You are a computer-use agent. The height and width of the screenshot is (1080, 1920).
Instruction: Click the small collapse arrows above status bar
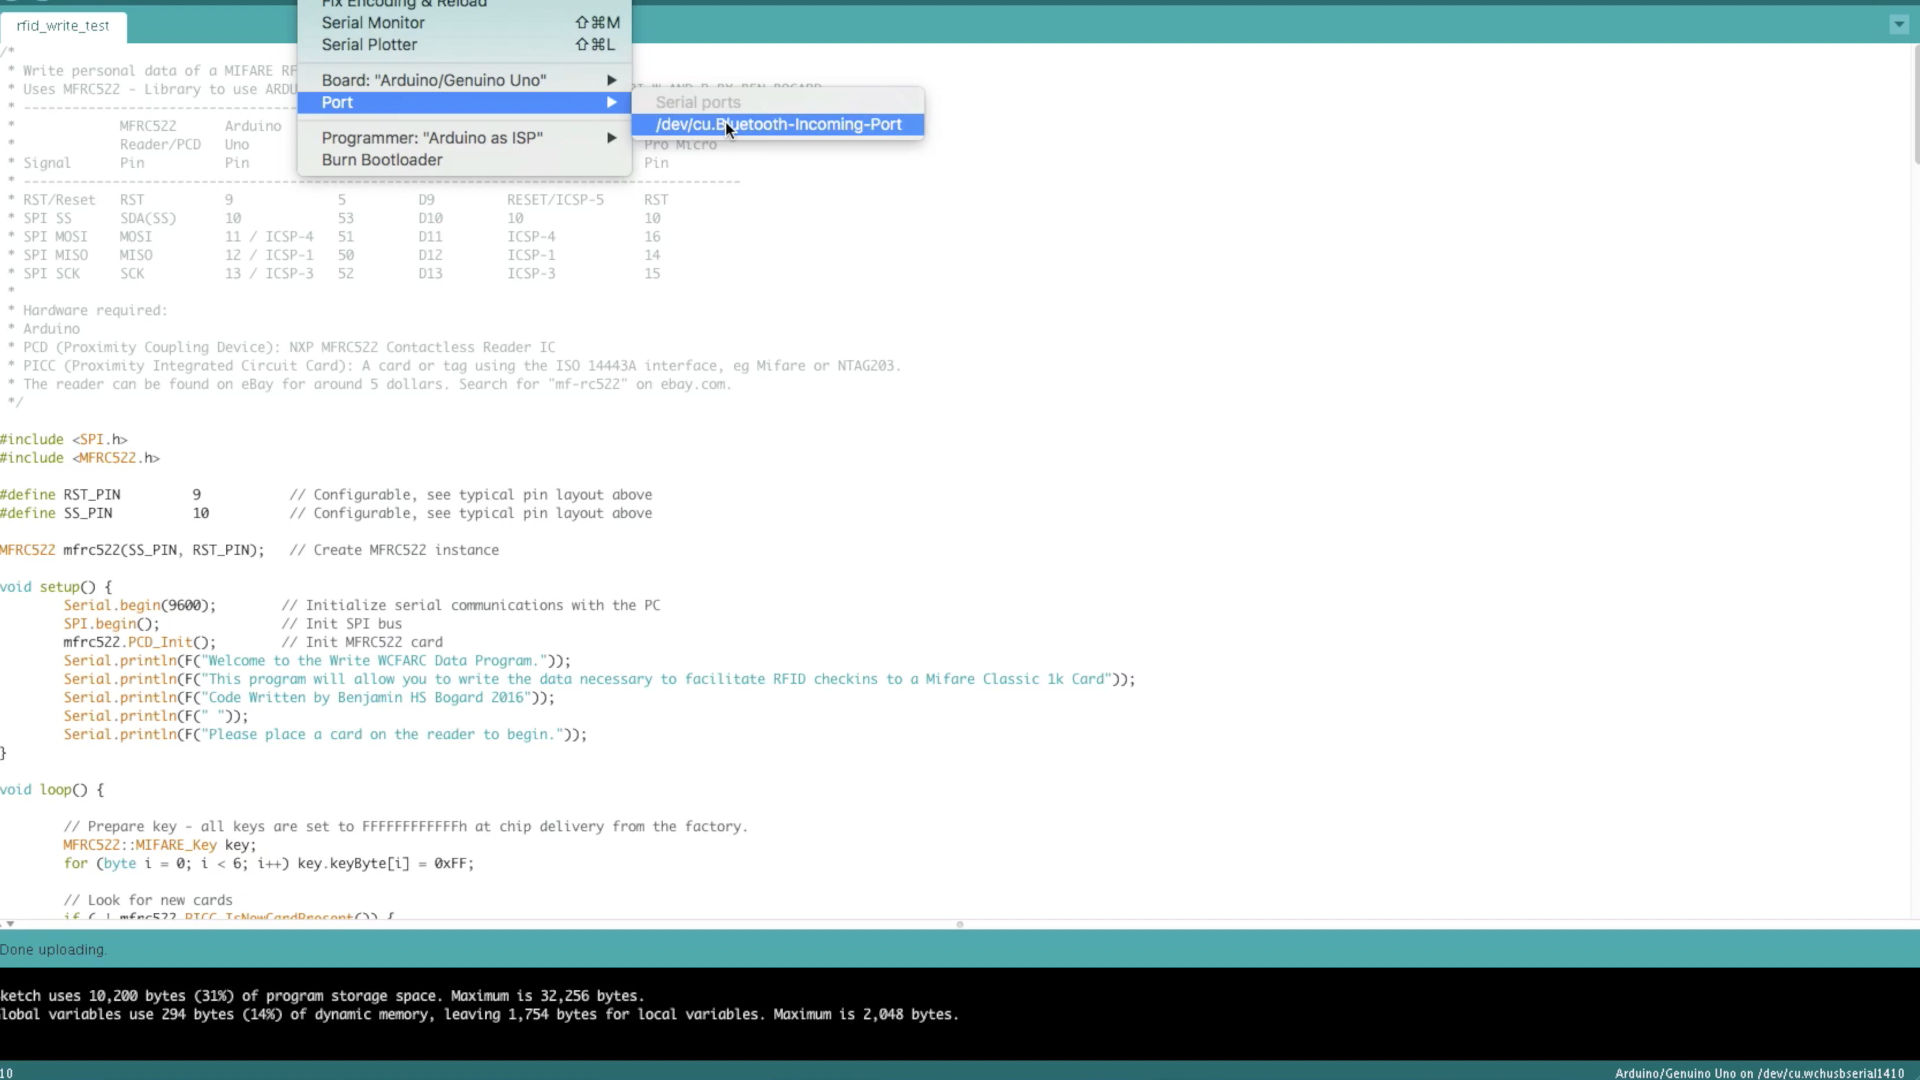click(x=8, y=924)
